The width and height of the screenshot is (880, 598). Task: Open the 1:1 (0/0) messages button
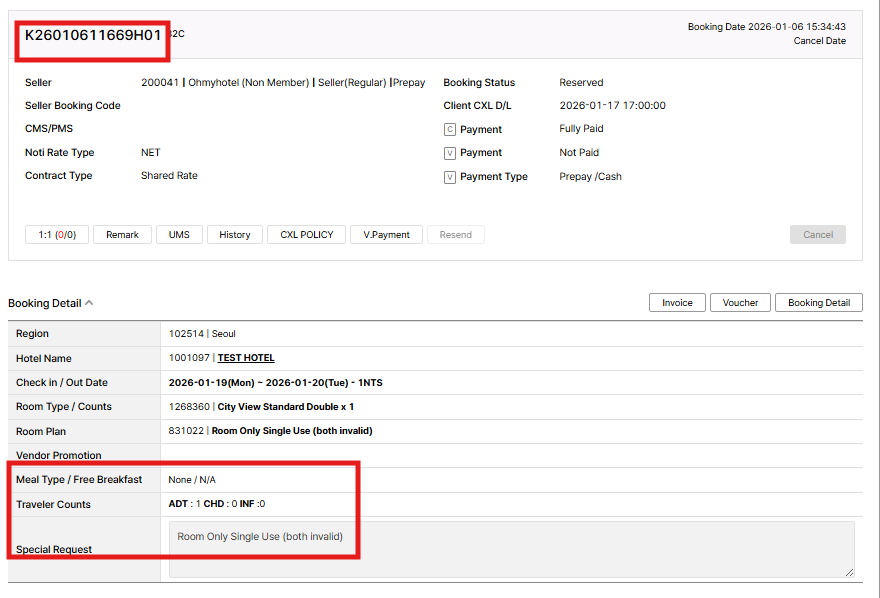click(x=57, y=235)
